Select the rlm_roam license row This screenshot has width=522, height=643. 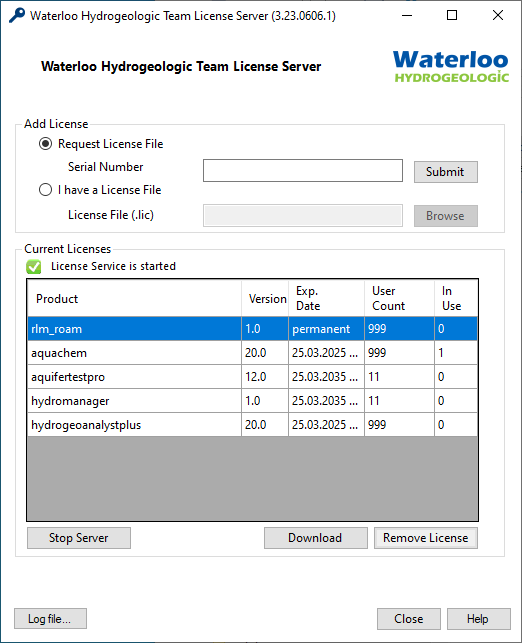[x=253, y=329]
